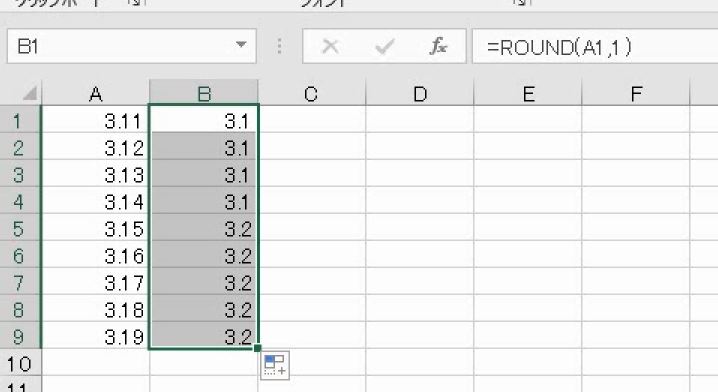Select column B header
This screenshot has height=392, width=718.
[x=204, y=93]
